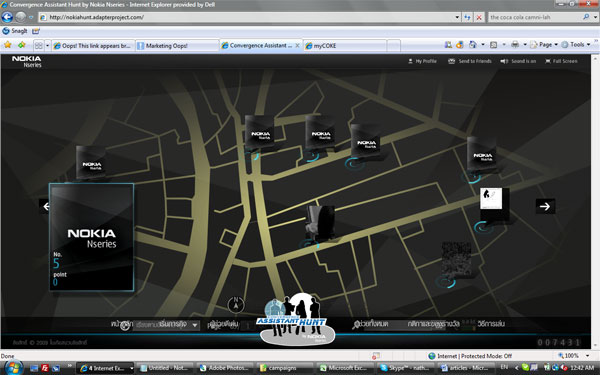Switch to the myCOKE tab

click(344, 46)
